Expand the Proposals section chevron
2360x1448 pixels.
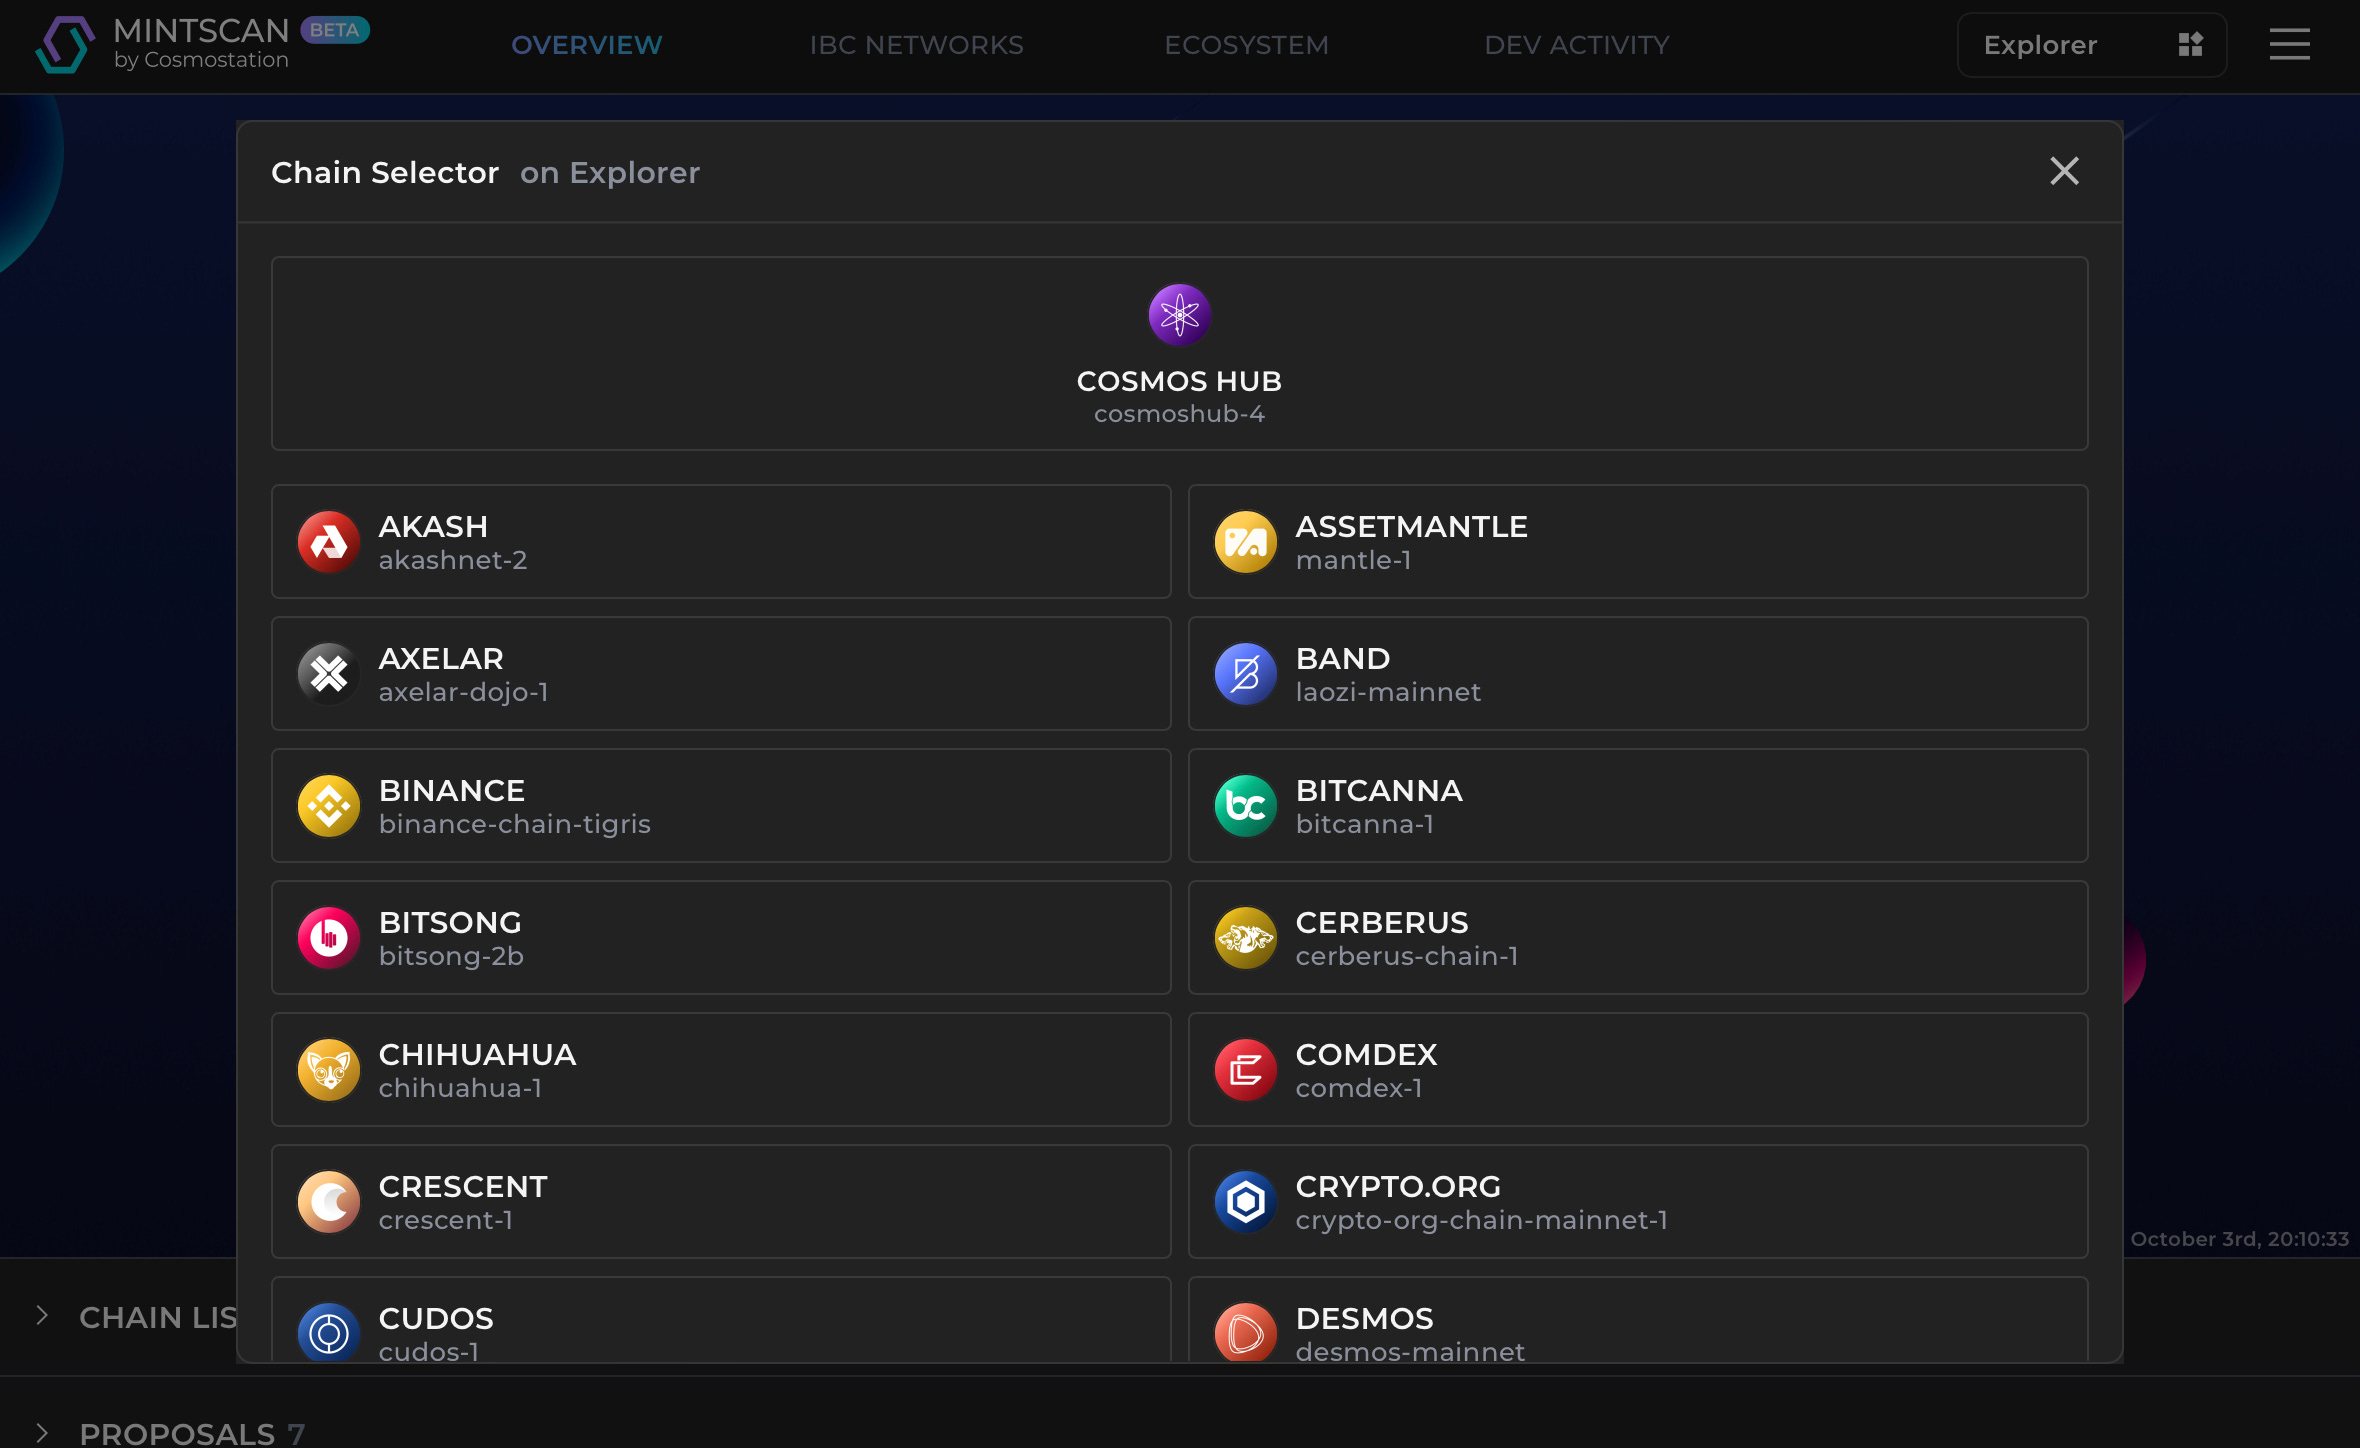[x=42, y=1432]
